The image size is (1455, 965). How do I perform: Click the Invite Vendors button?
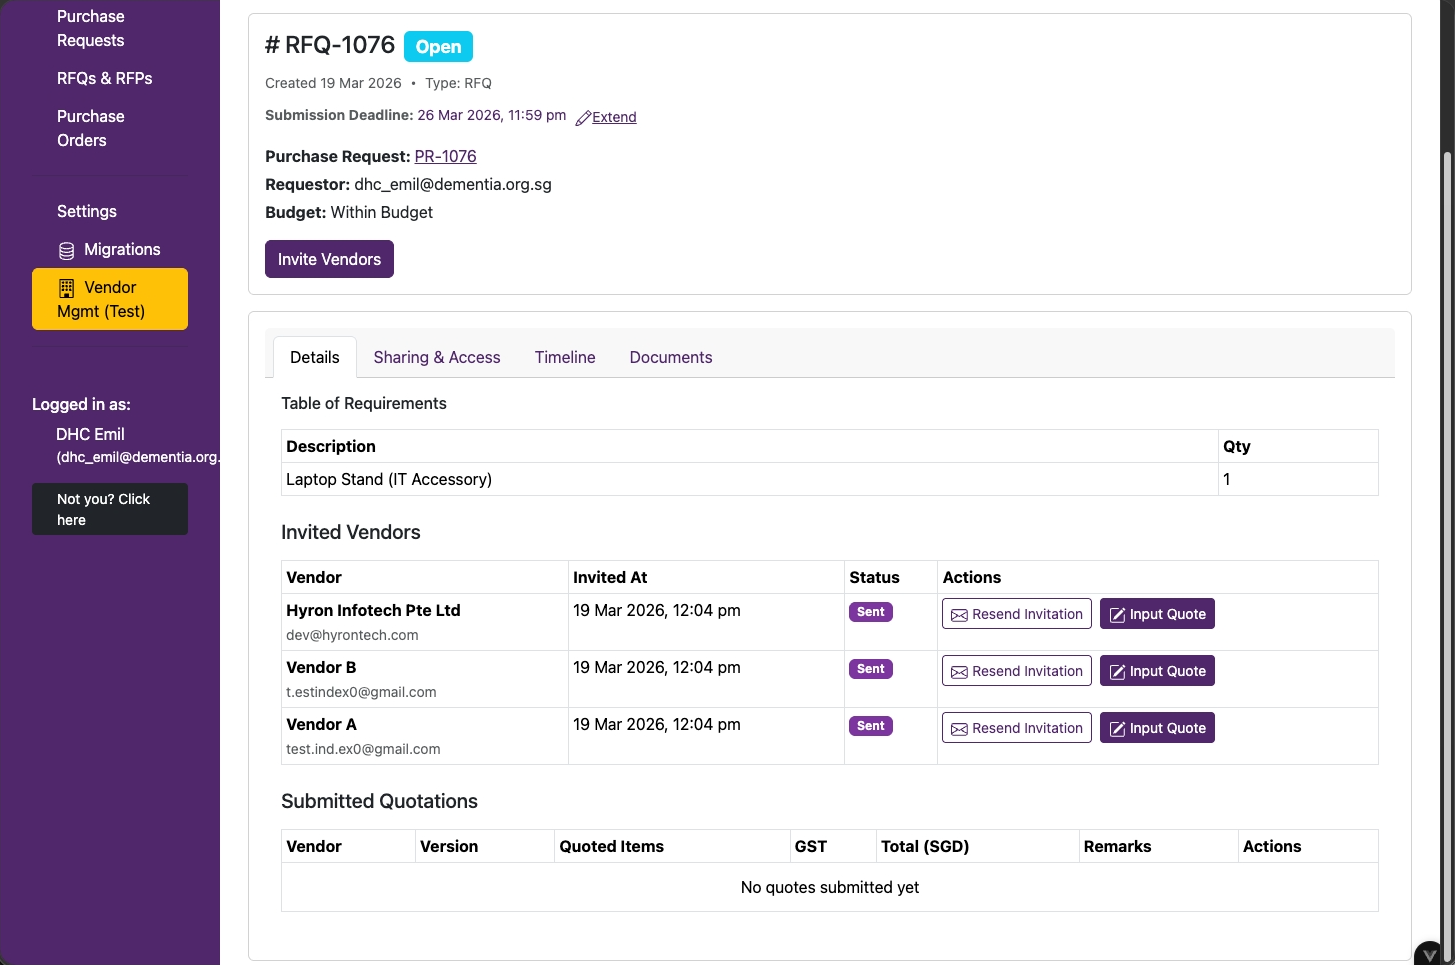329,259
